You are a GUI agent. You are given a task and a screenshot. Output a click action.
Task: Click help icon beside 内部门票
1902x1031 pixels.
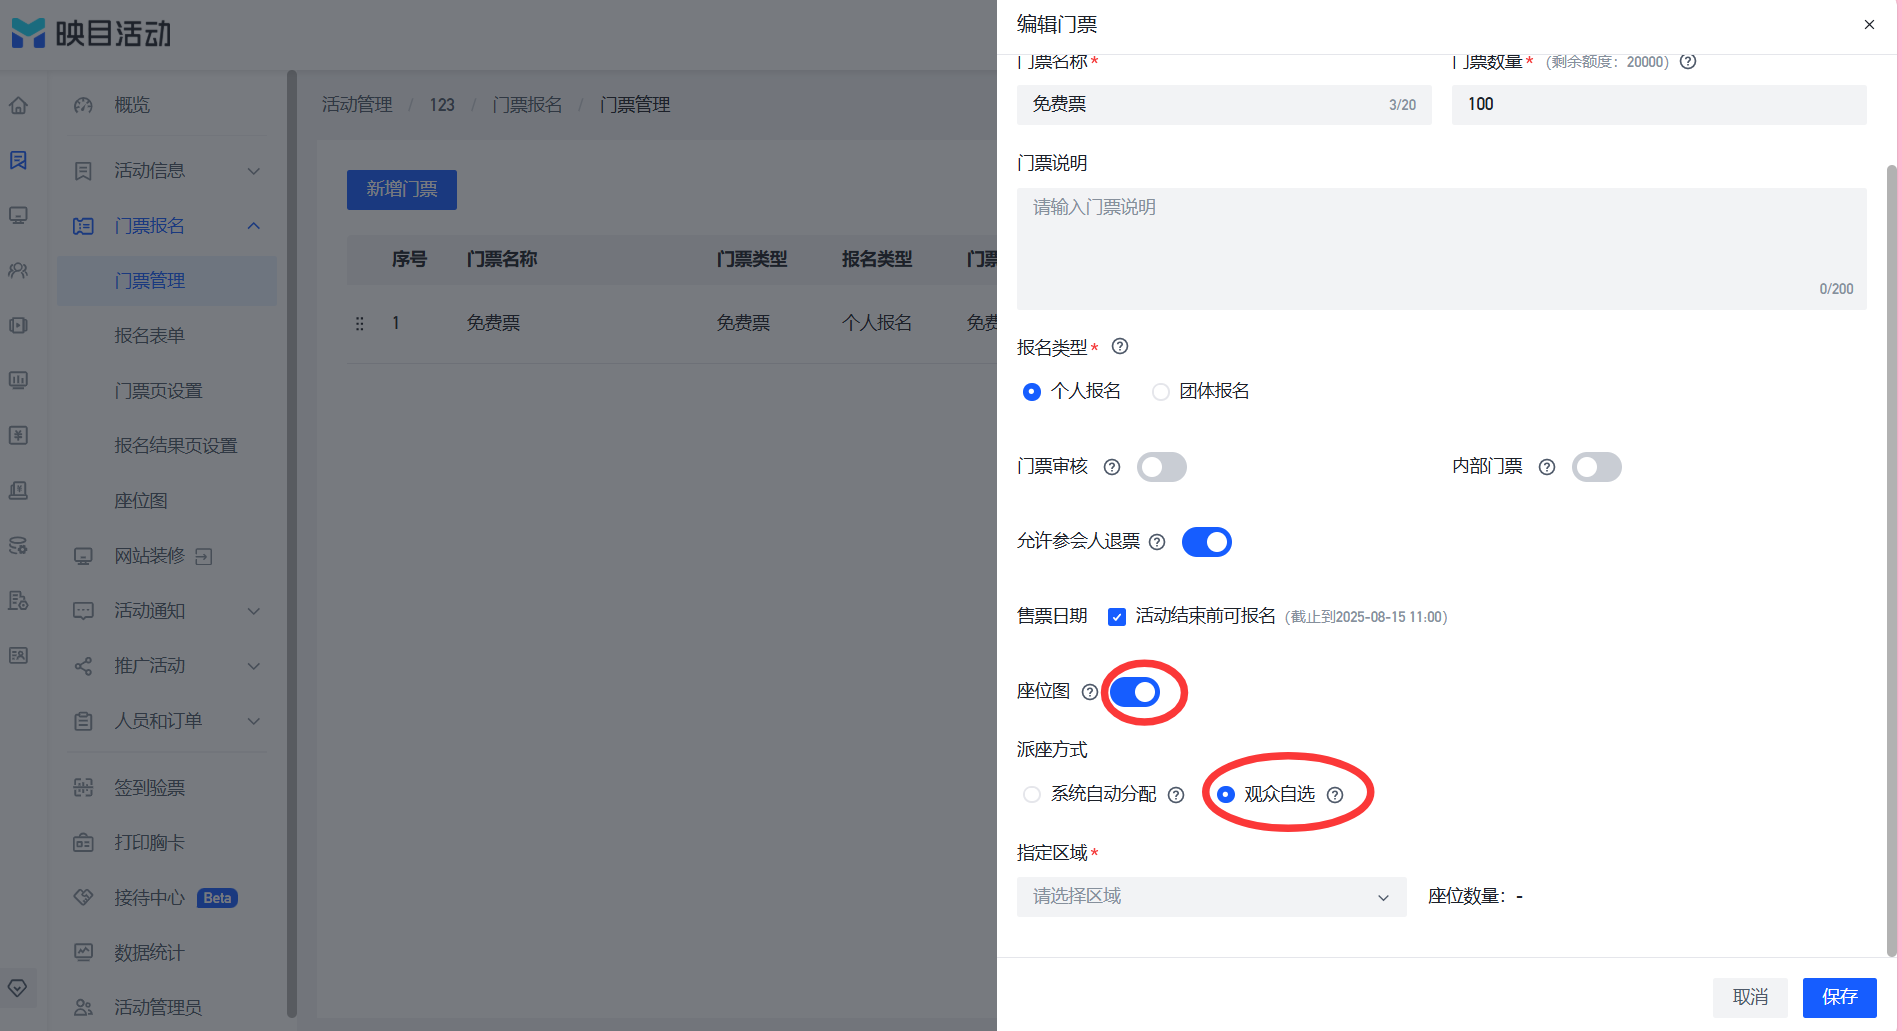(1547, 467)
